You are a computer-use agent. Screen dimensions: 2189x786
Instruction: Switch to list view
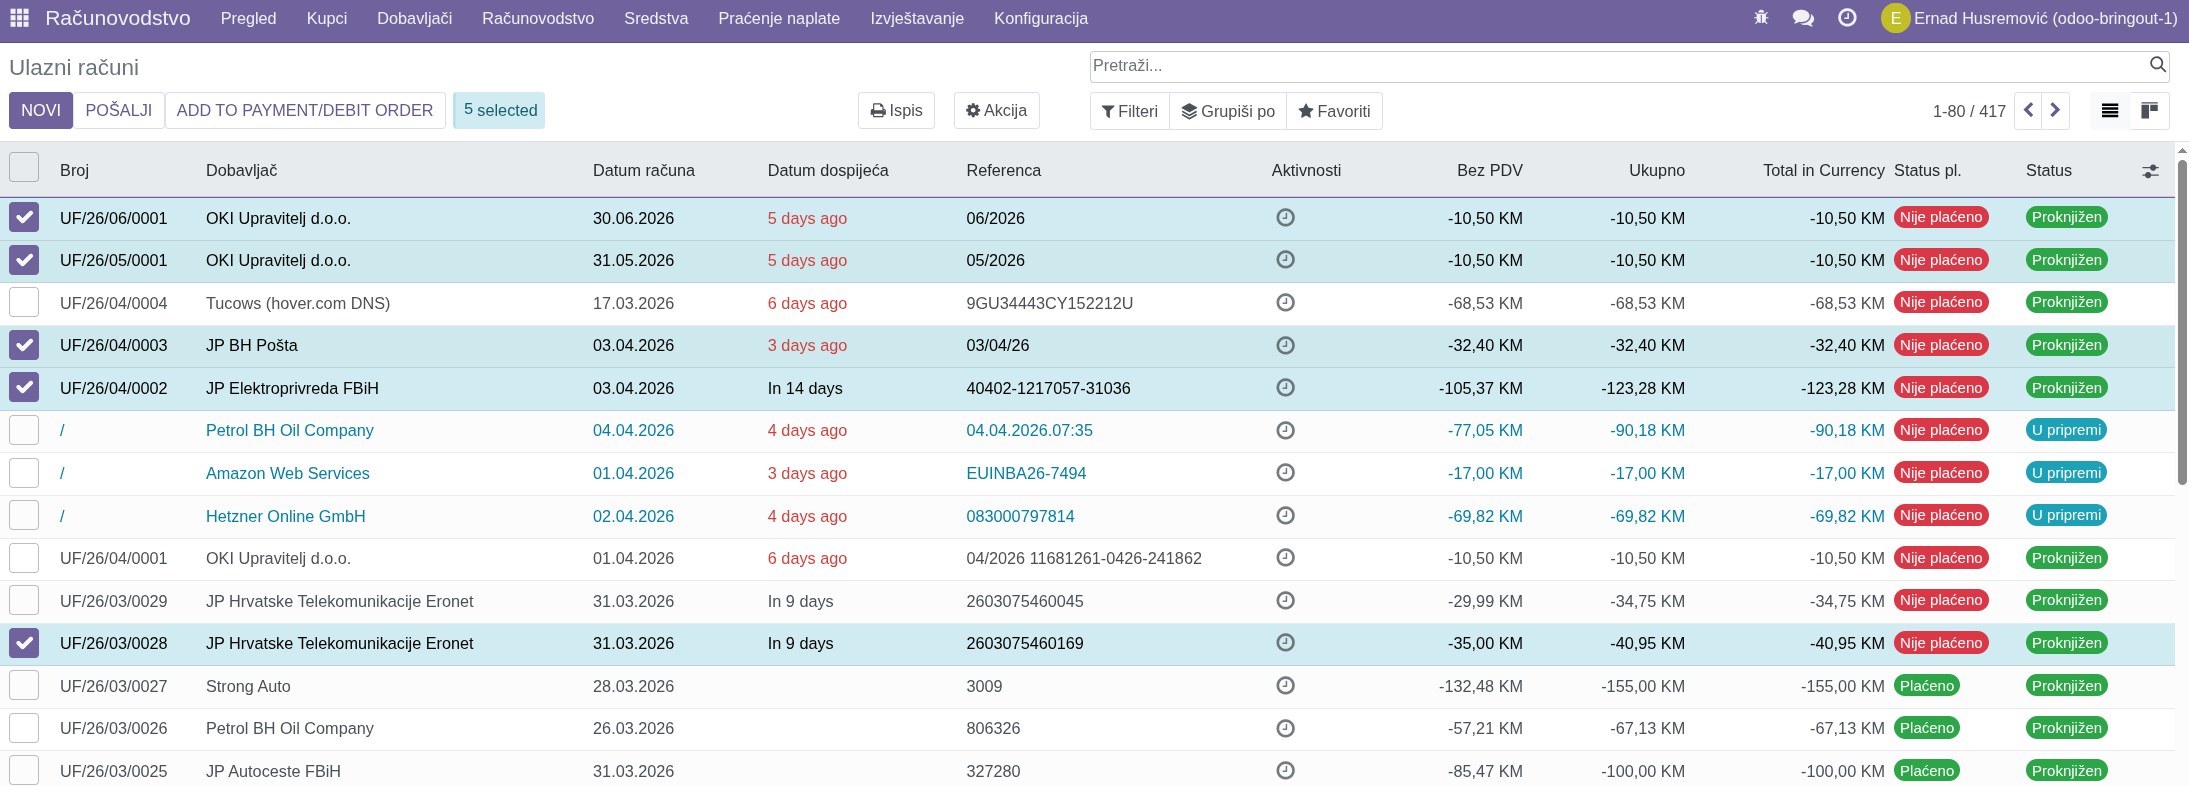click(x=2110, y=111)
